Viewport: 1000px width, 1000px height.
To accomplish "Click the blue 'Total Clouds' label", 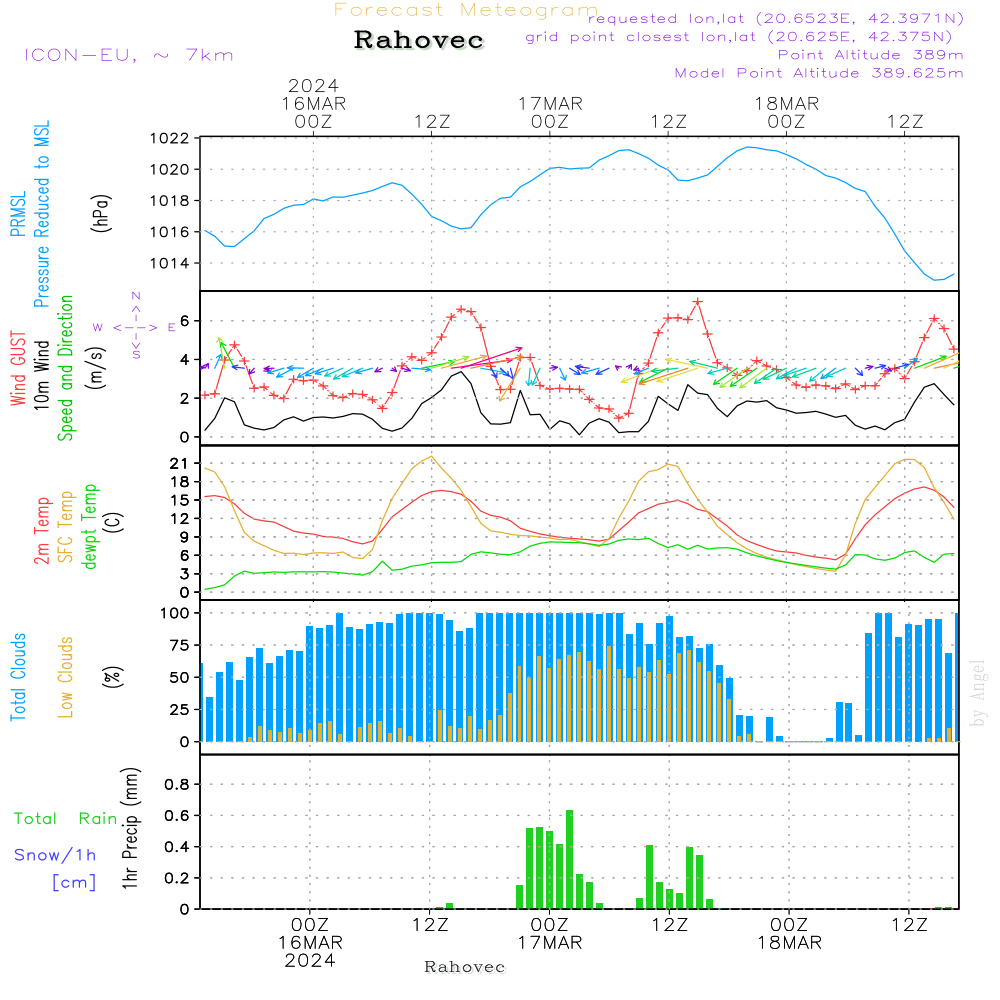I will click(x=18, y=677).
